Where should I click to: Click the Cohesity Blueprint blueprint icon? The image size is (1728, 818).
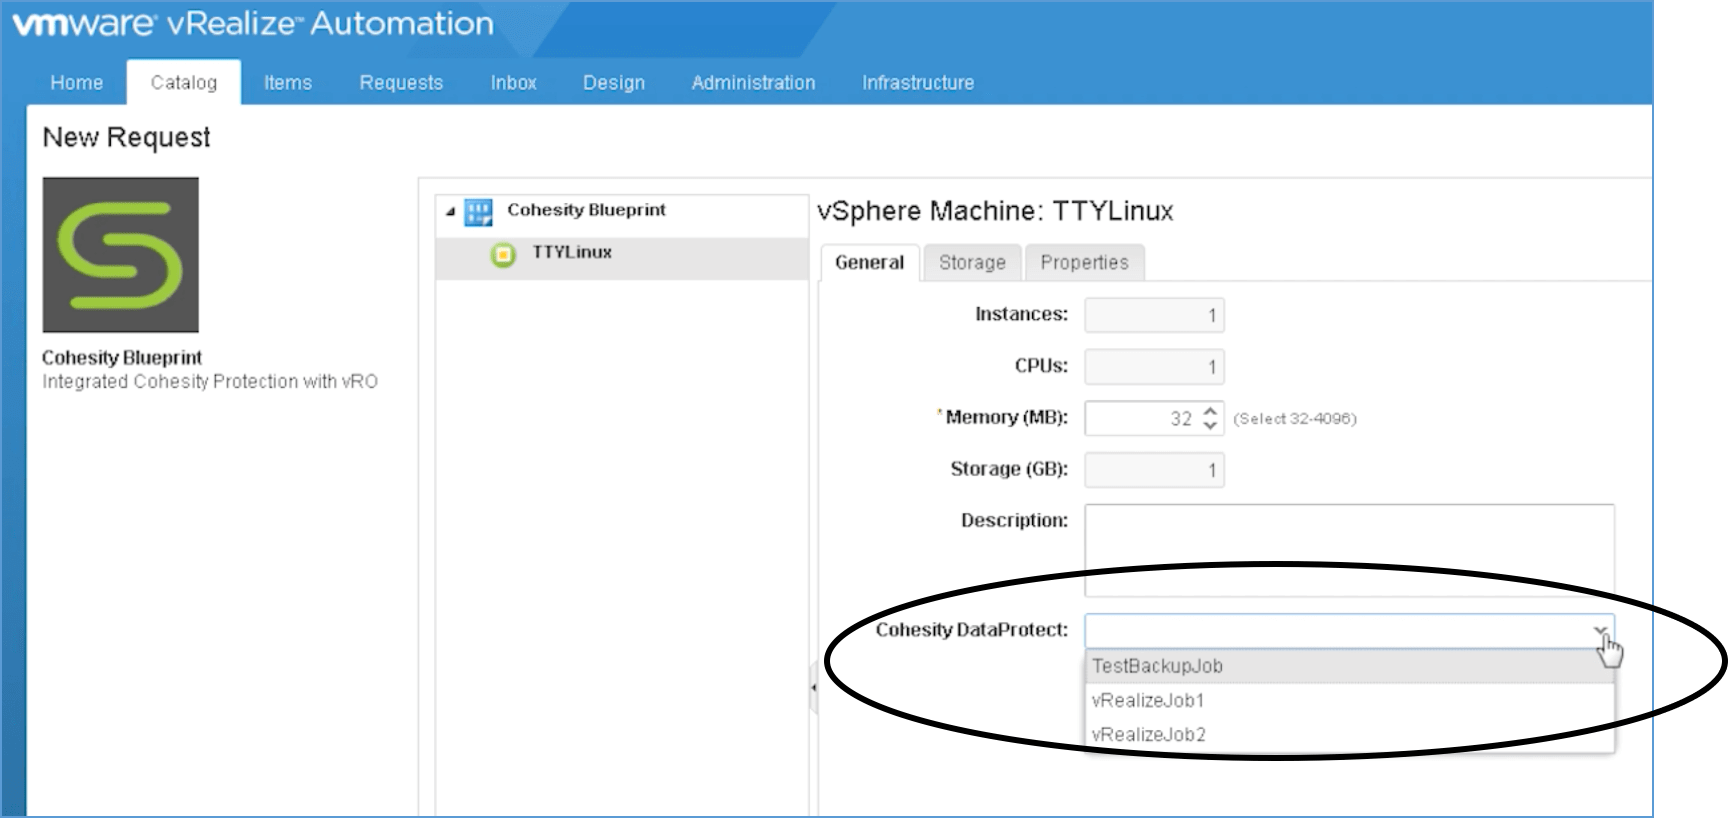pyautogui.click(x=478, y=212)
